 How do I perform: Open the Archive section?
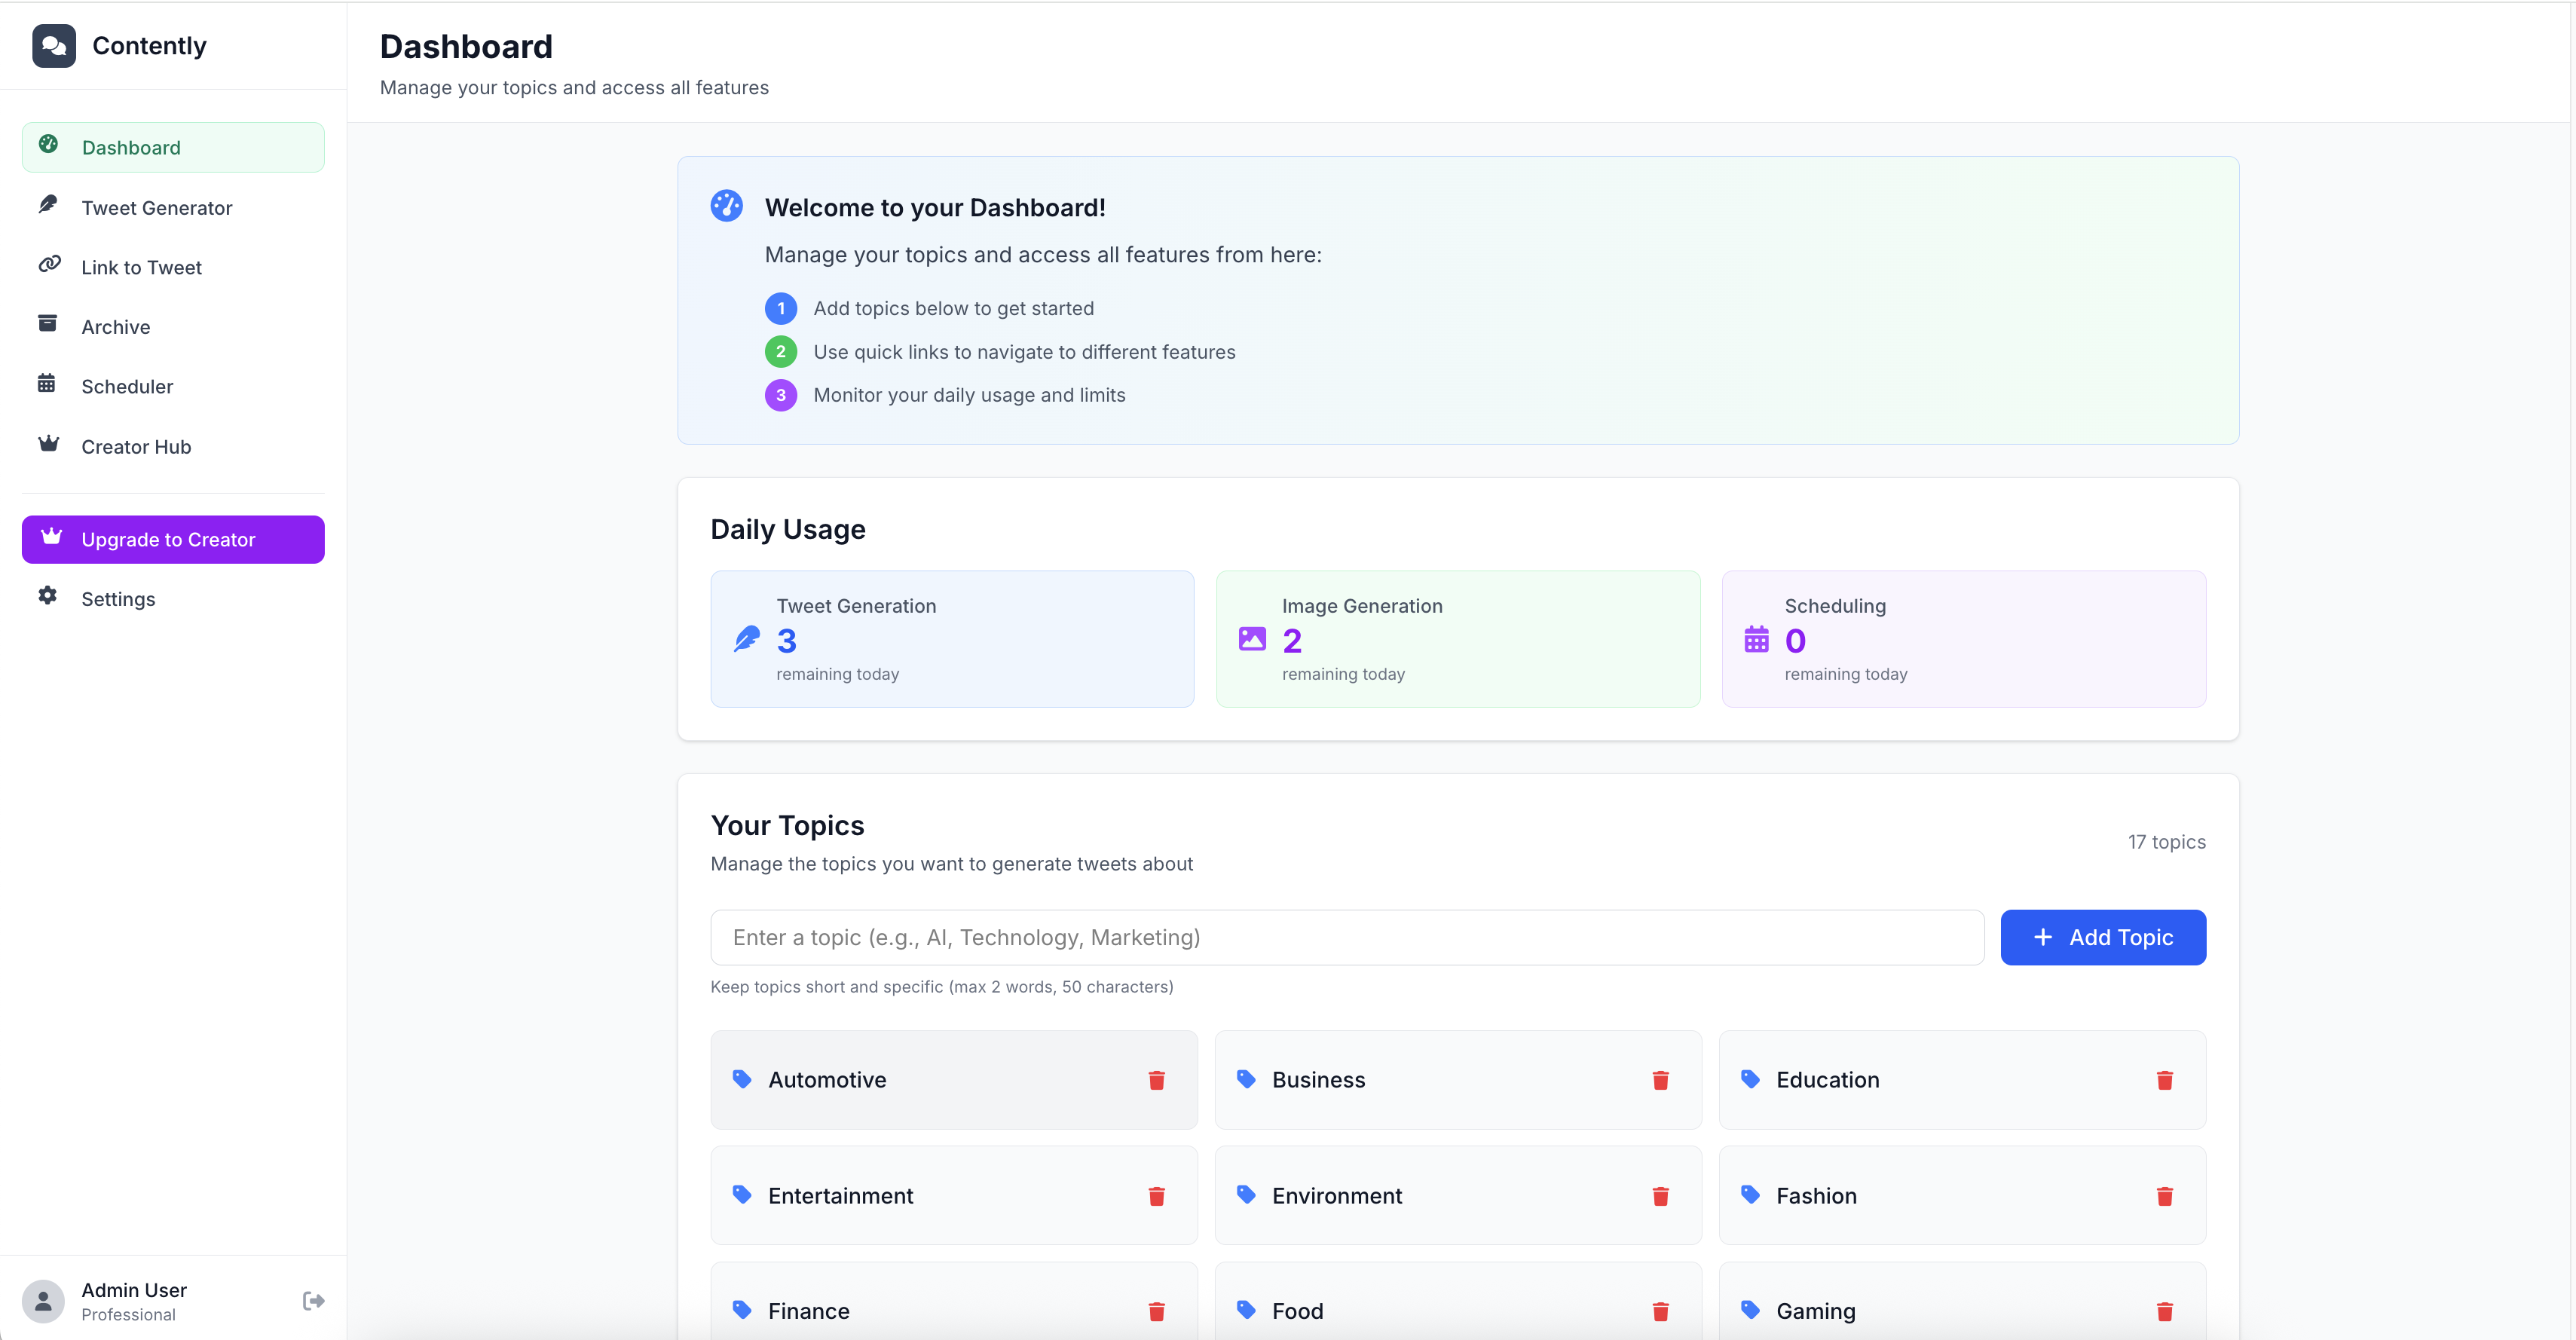pos(116,327)
